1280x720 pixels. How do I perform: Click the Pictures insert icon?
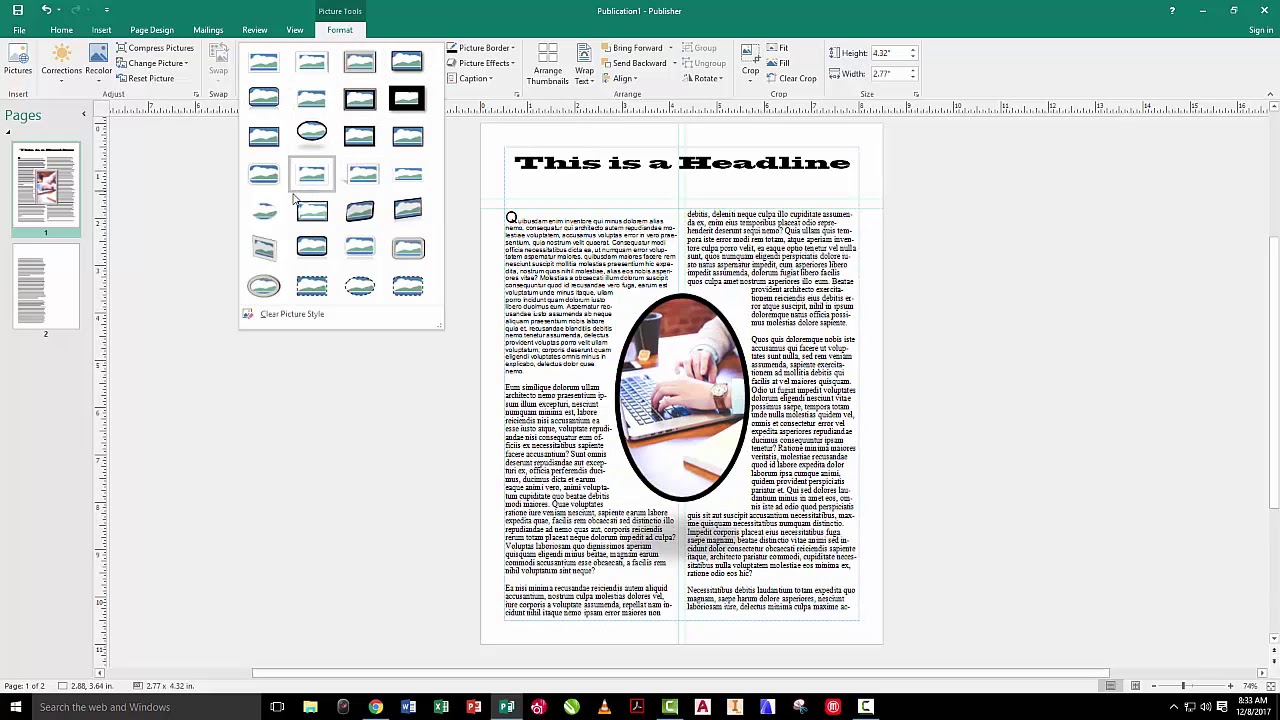18,60
